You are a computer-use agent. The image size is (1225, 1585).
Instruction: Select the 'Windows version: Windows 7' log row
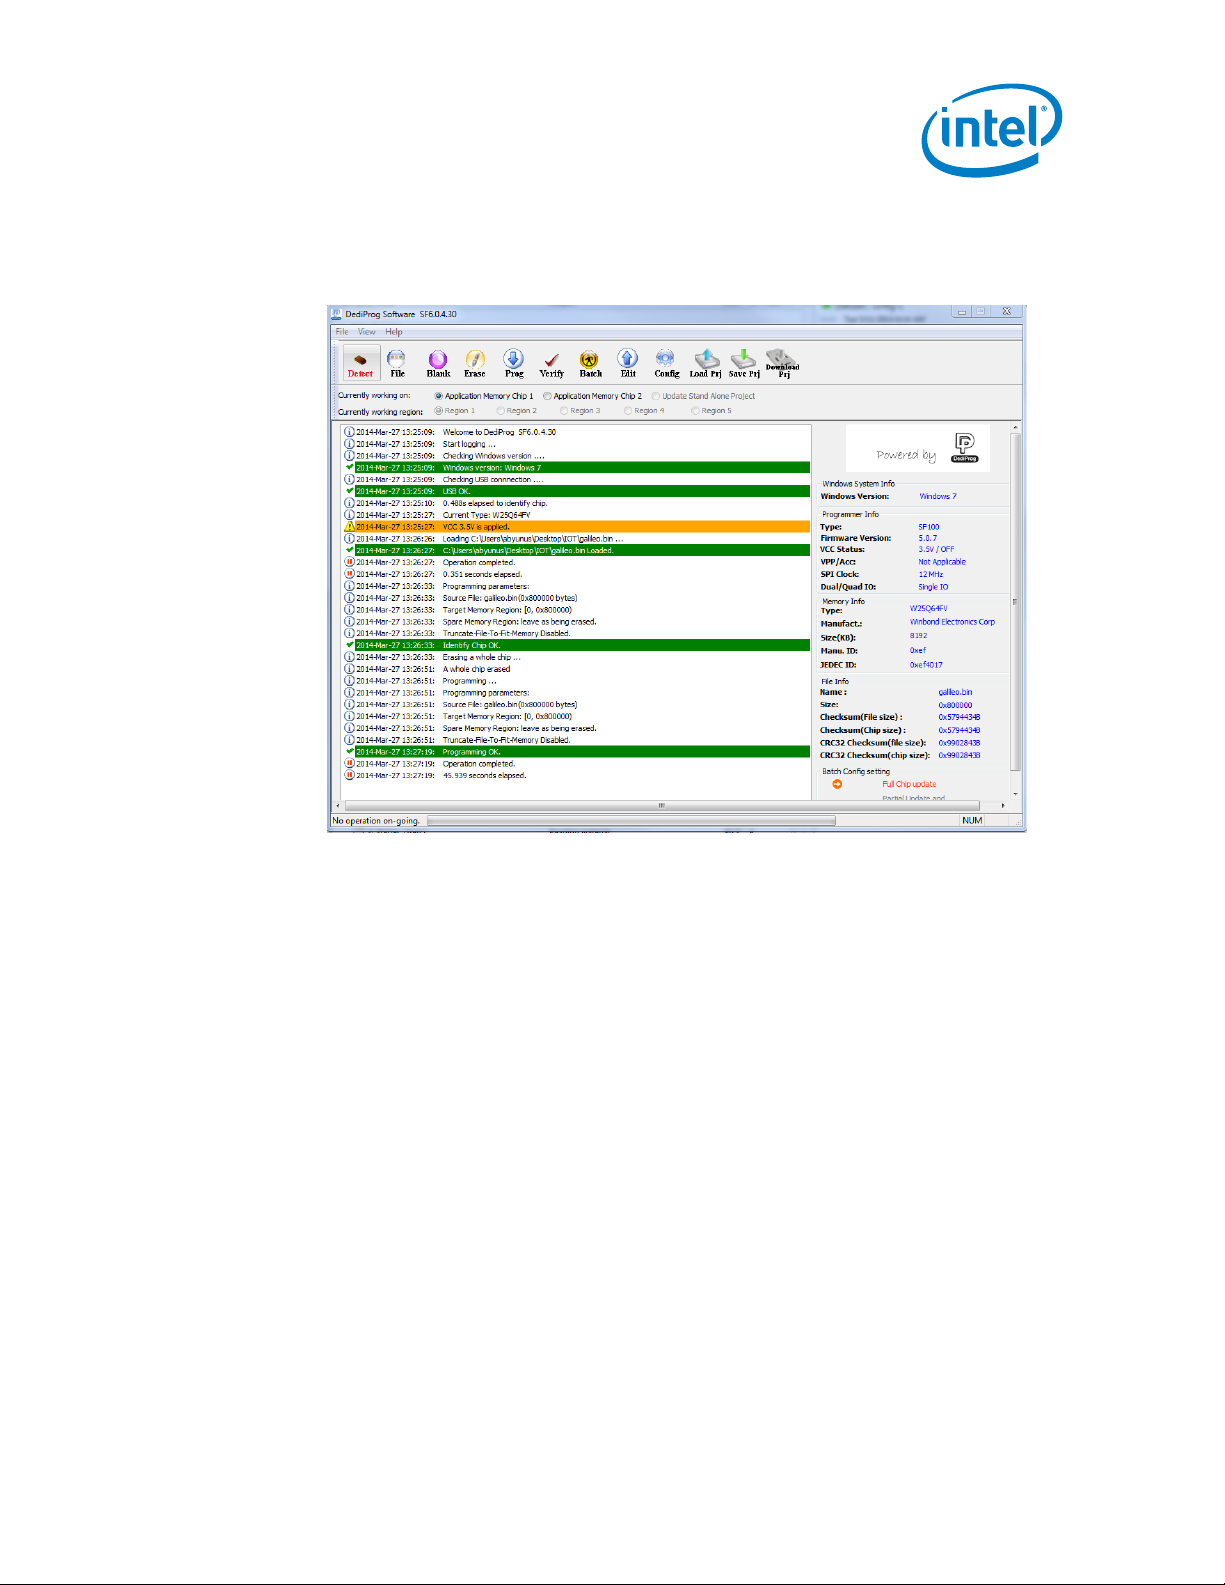[582, 467]
